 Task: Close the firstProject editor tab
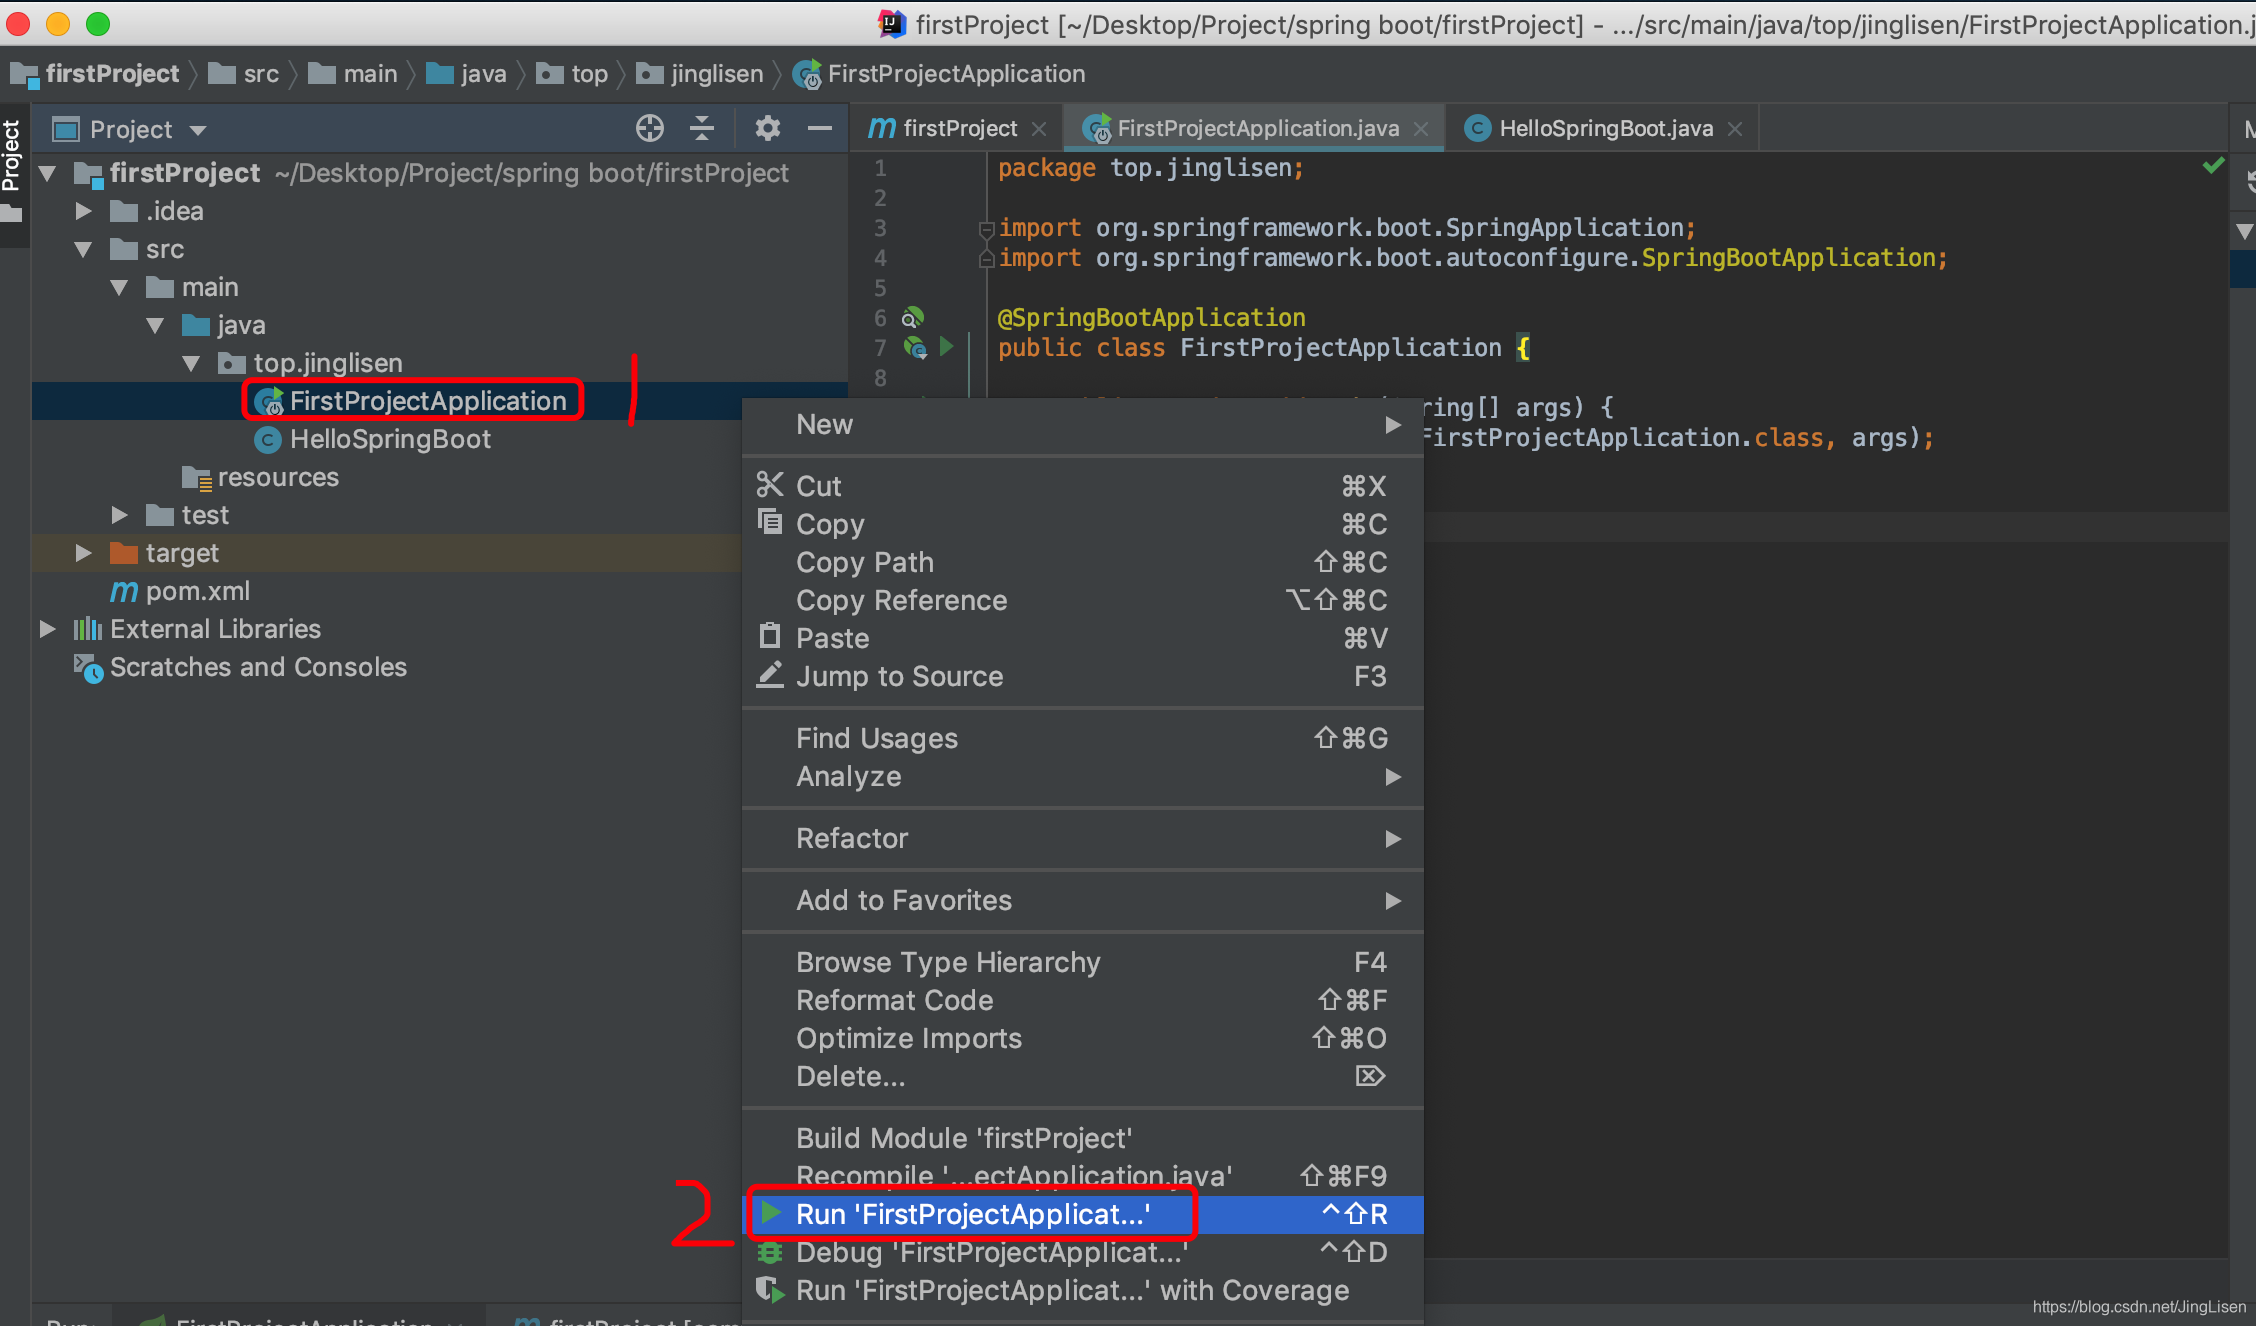(1040, 129)
